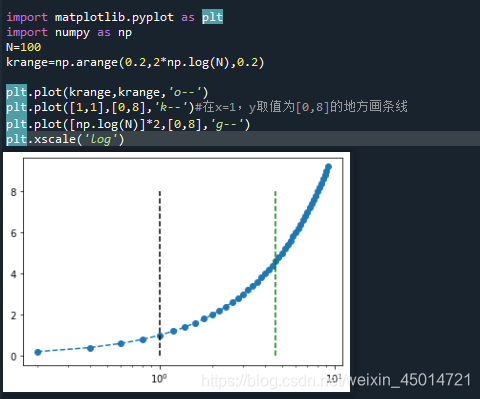Click the black dashed vertical line in plot
This screenshot has width=480, height=399.
click(x=160, y=273)
